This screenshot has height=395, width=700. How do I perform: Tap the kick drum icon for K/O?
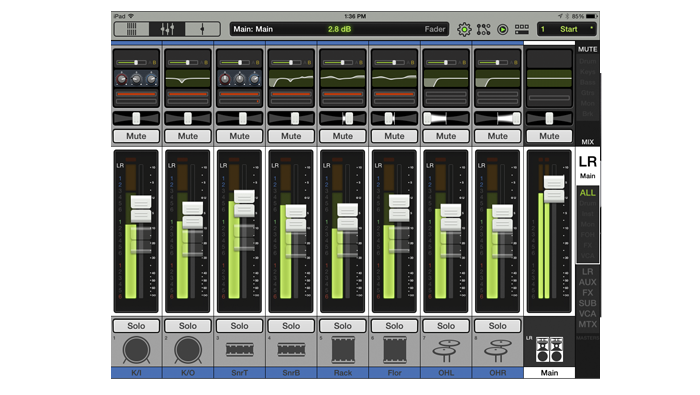[188, 350]
